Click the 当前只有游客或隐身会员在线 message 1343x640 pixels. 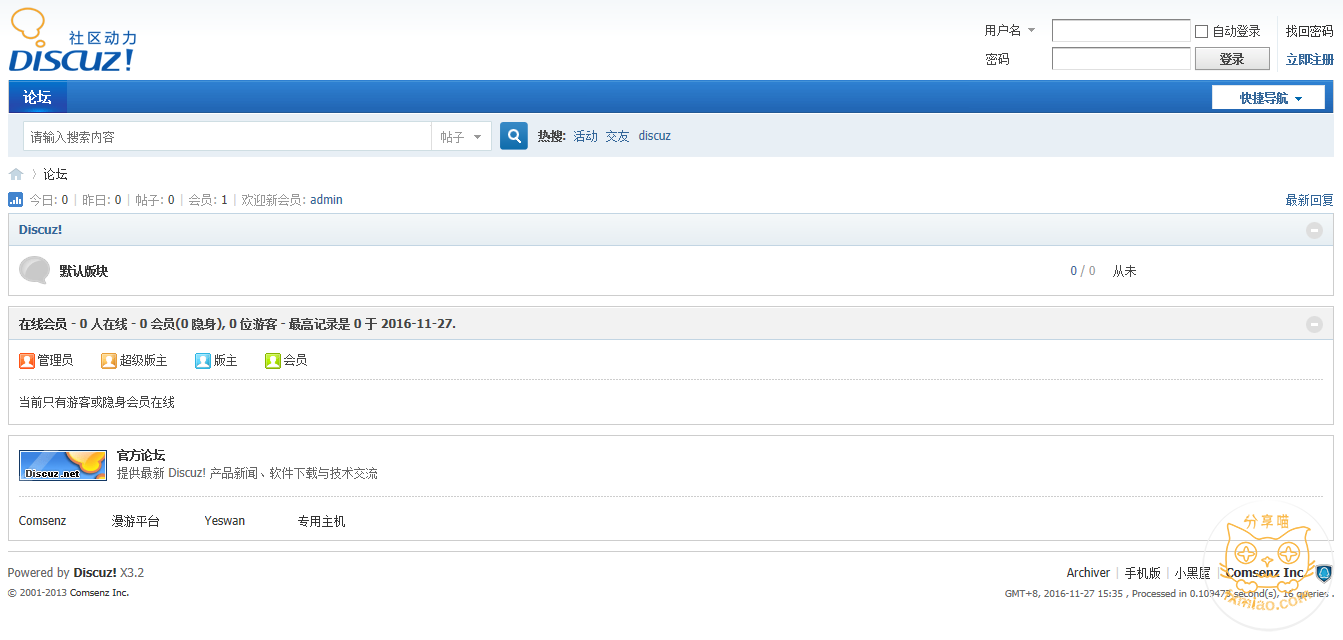pyautogui.click(x=97, y=402)
